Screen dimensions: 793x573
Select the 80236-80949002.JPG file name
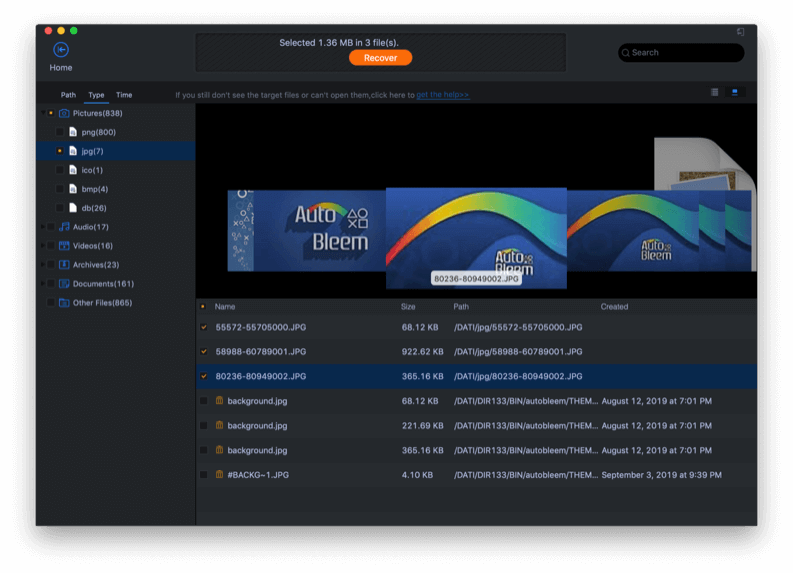[260, 376]
